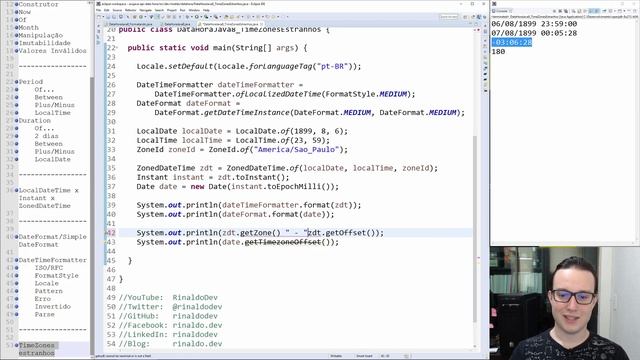Open the Source menu
Screen dimensions: 640x360
(118, 10)
